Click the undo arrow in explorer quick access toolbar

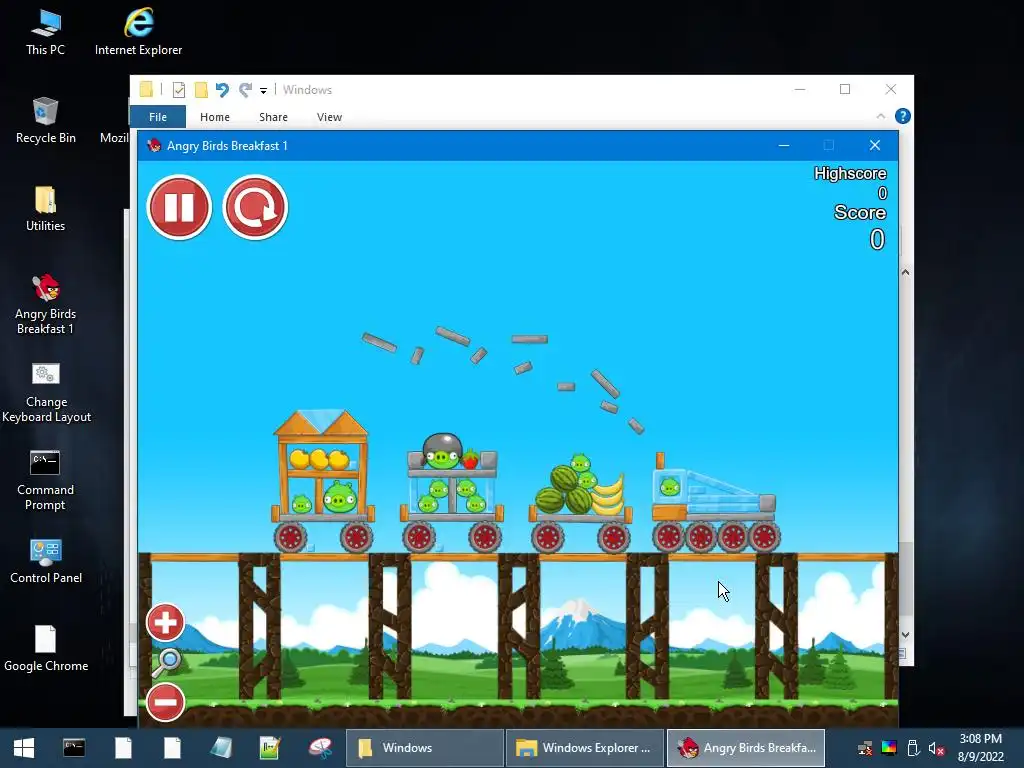[222, 89]
